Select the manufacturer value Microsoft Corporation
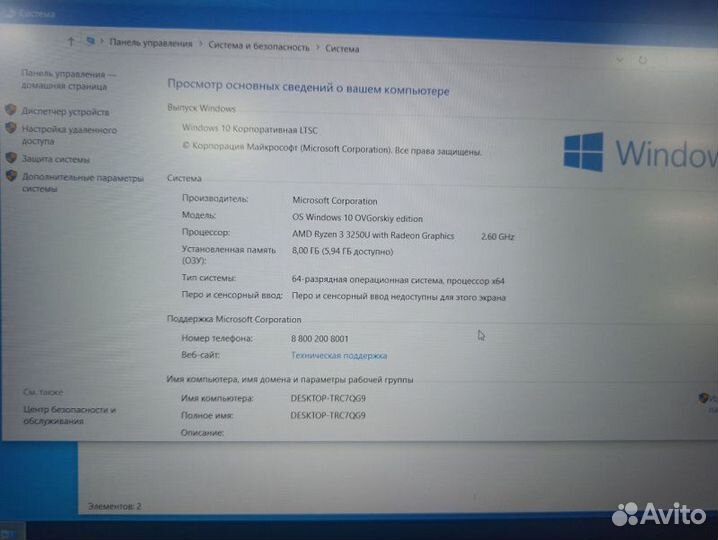718x540 pixels. pyautogui.click(x=335, y=201)
